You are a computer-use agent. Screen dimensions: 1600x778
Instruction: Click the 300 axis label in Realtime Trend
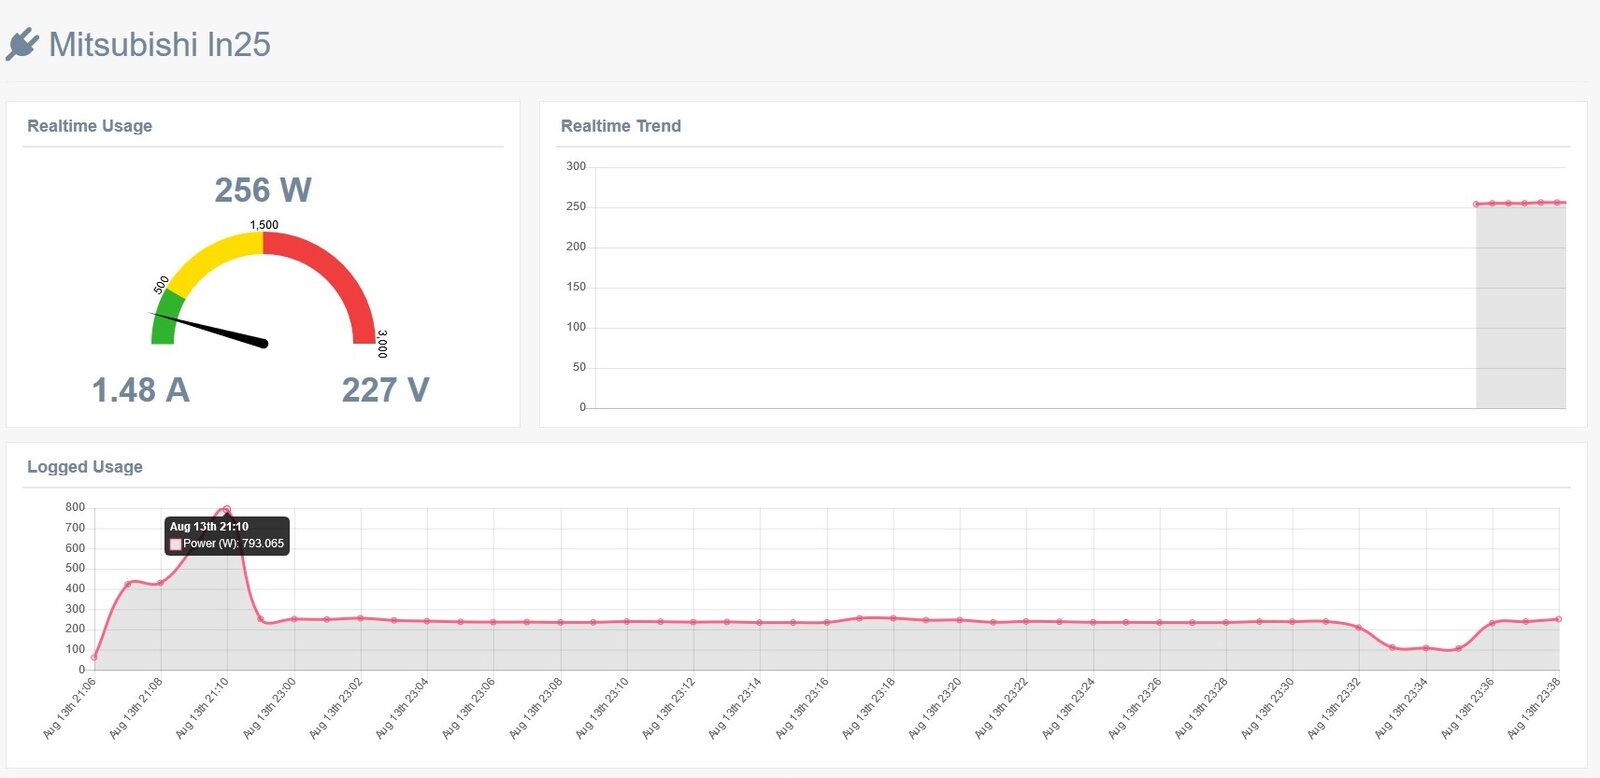[576, 166]
